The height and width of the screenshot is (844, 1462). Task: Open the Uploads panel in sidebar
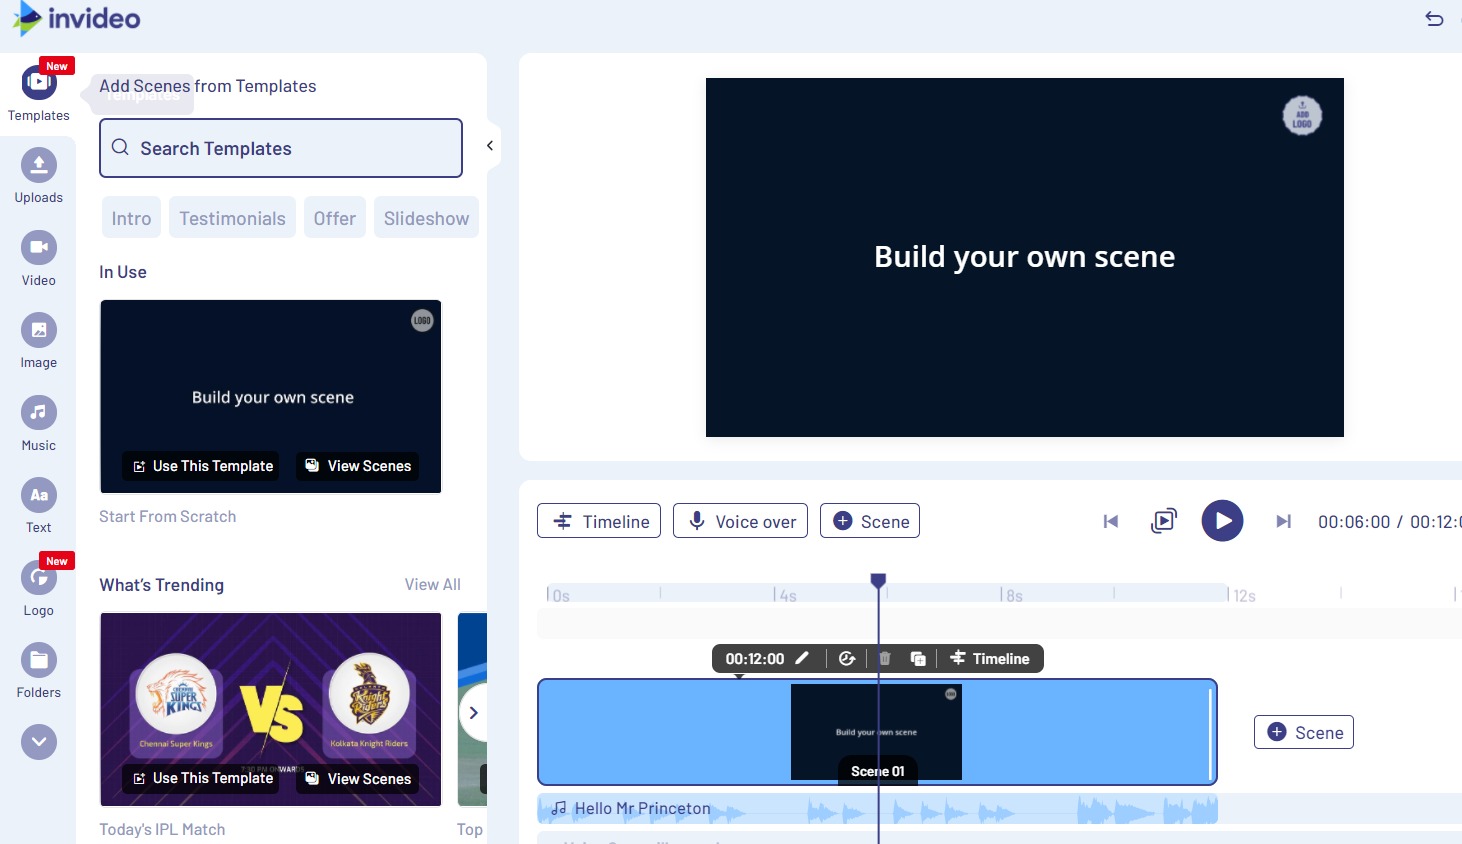(x=39, y=166)
